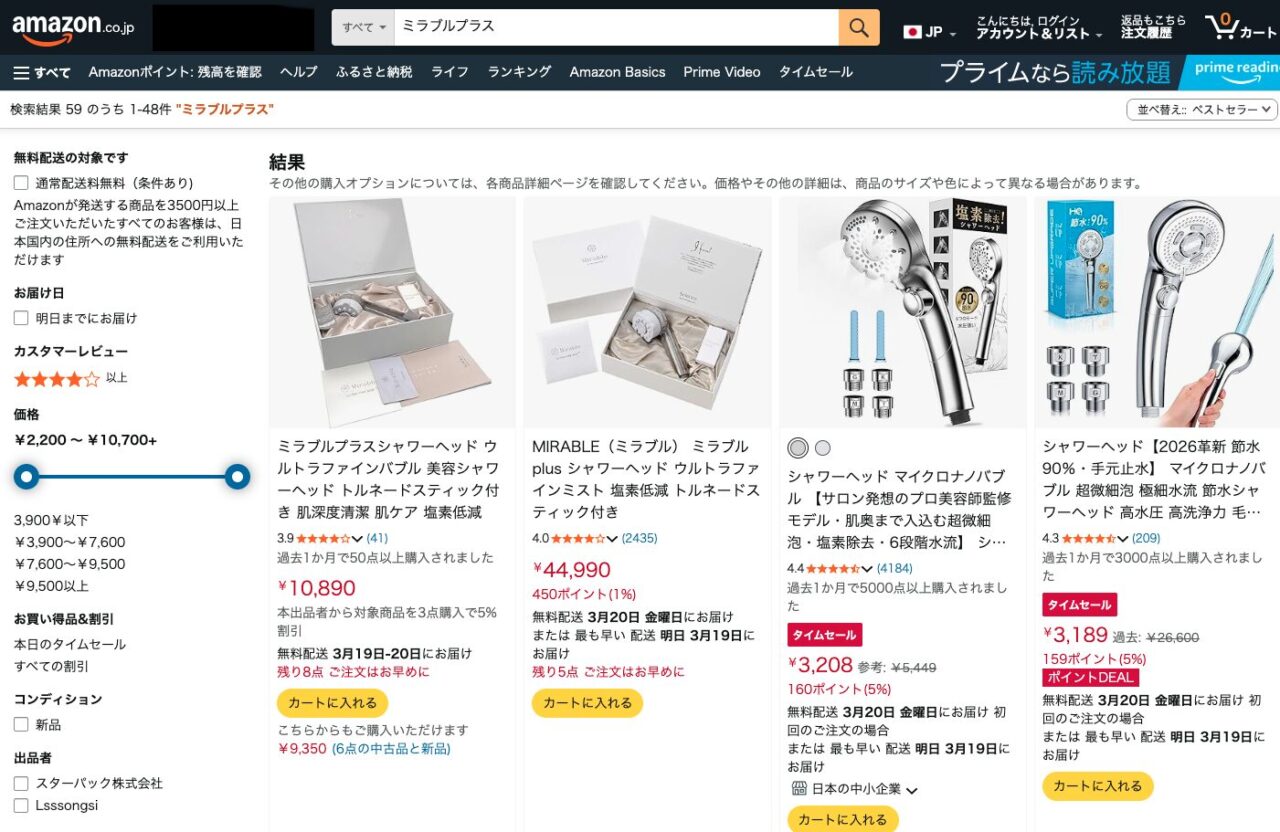Check the 明日までにお届け option
The height and width of the screenshot is (832, 1280).
tap(21, 318)
